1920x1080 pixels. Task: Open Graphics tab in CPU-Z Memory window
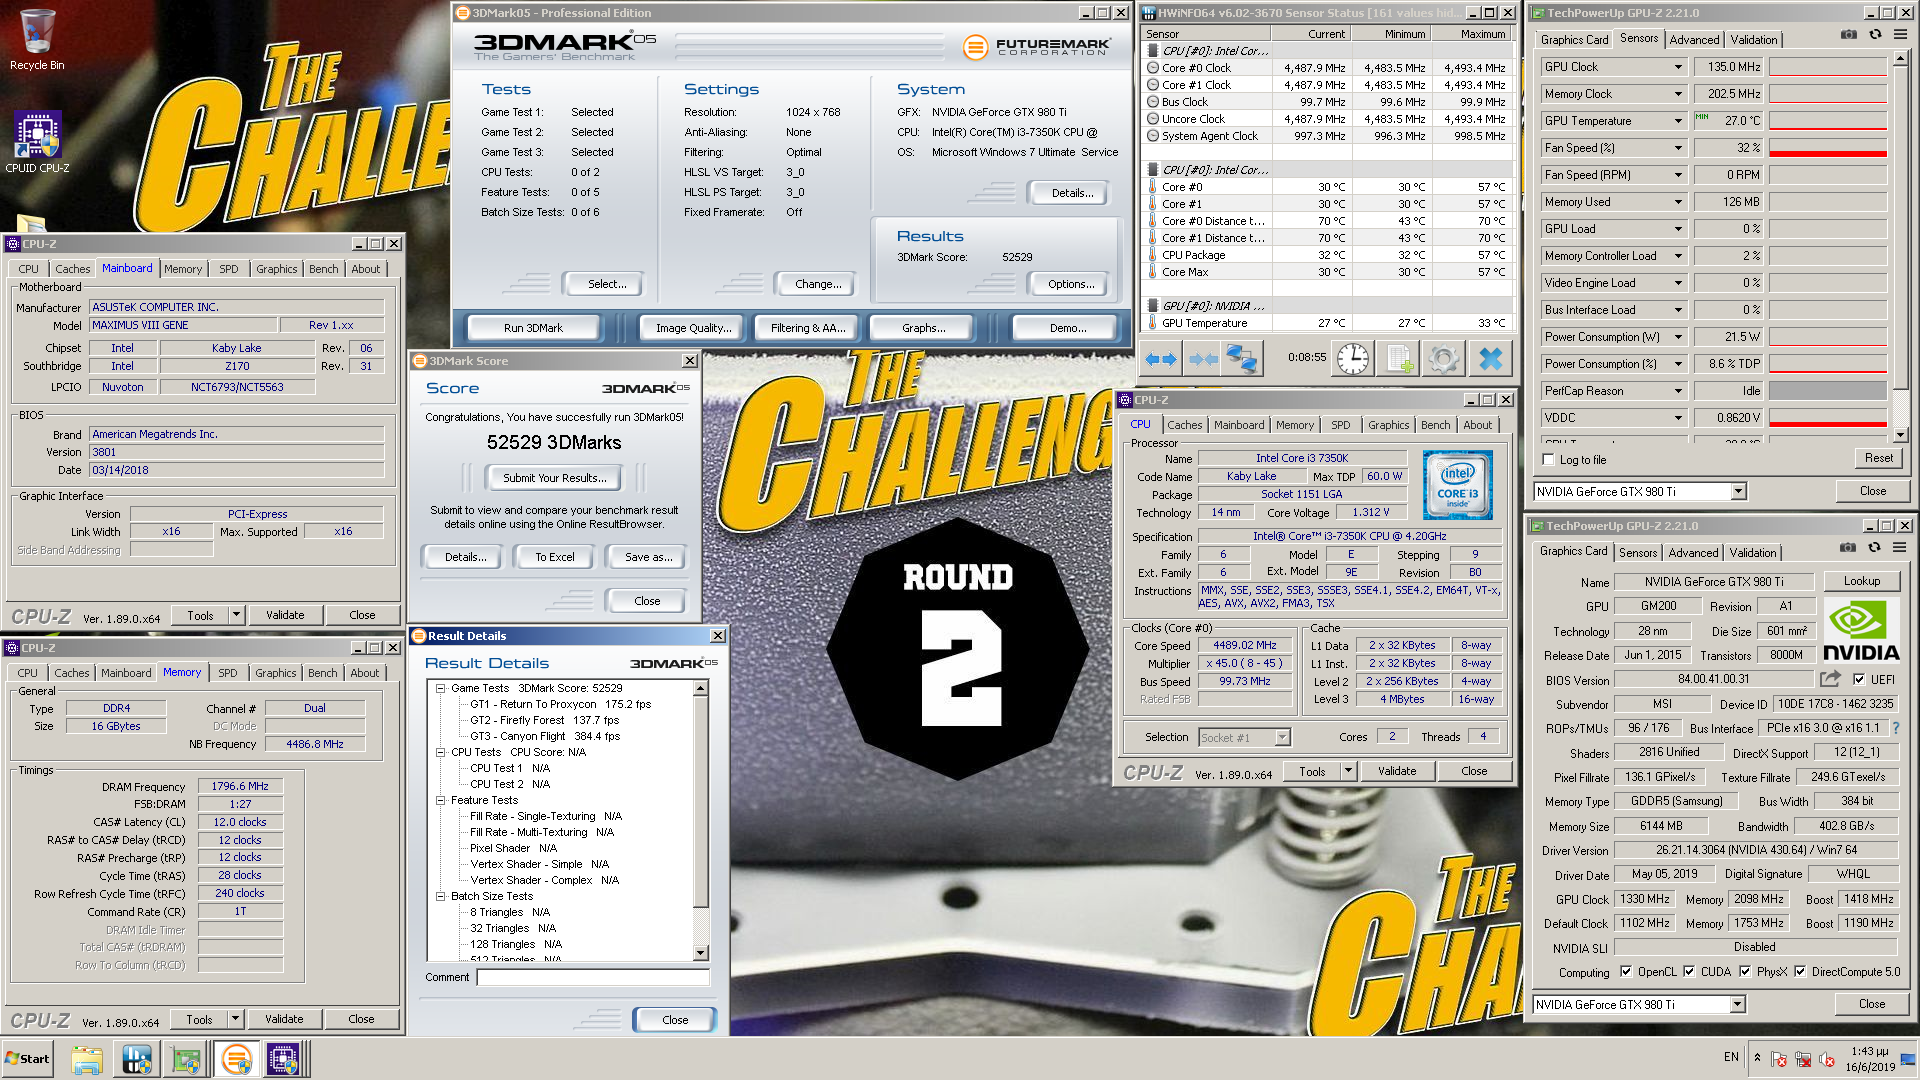coord(276,673)
